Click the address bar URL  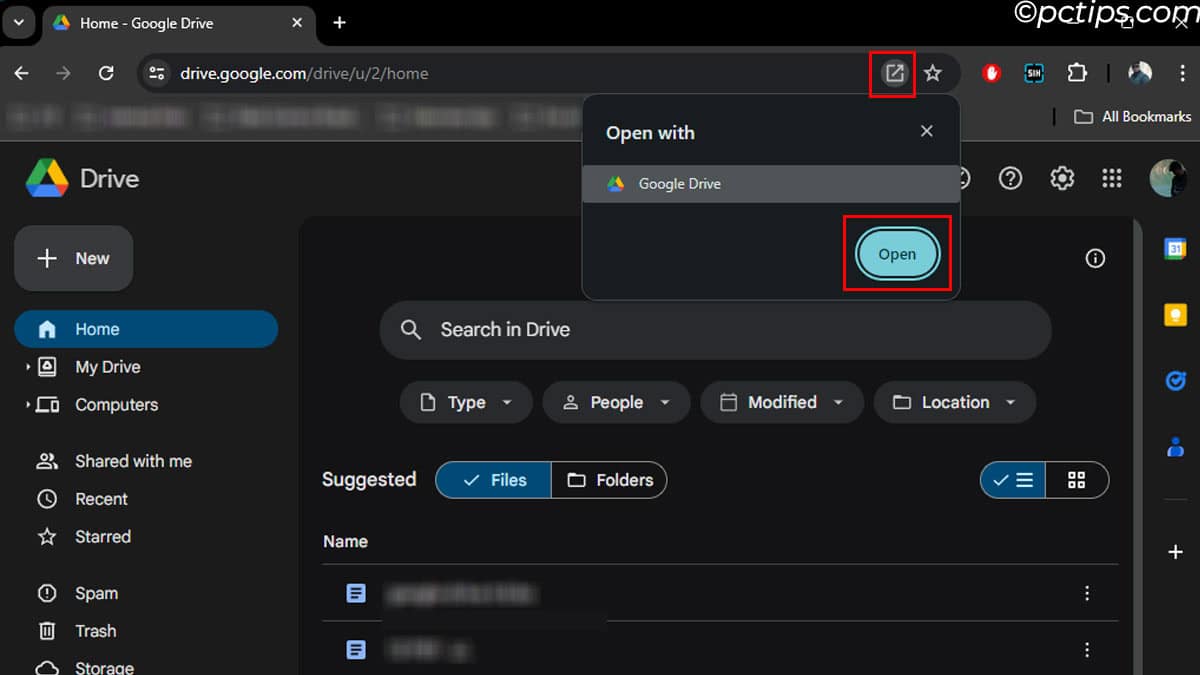point(304,73)
